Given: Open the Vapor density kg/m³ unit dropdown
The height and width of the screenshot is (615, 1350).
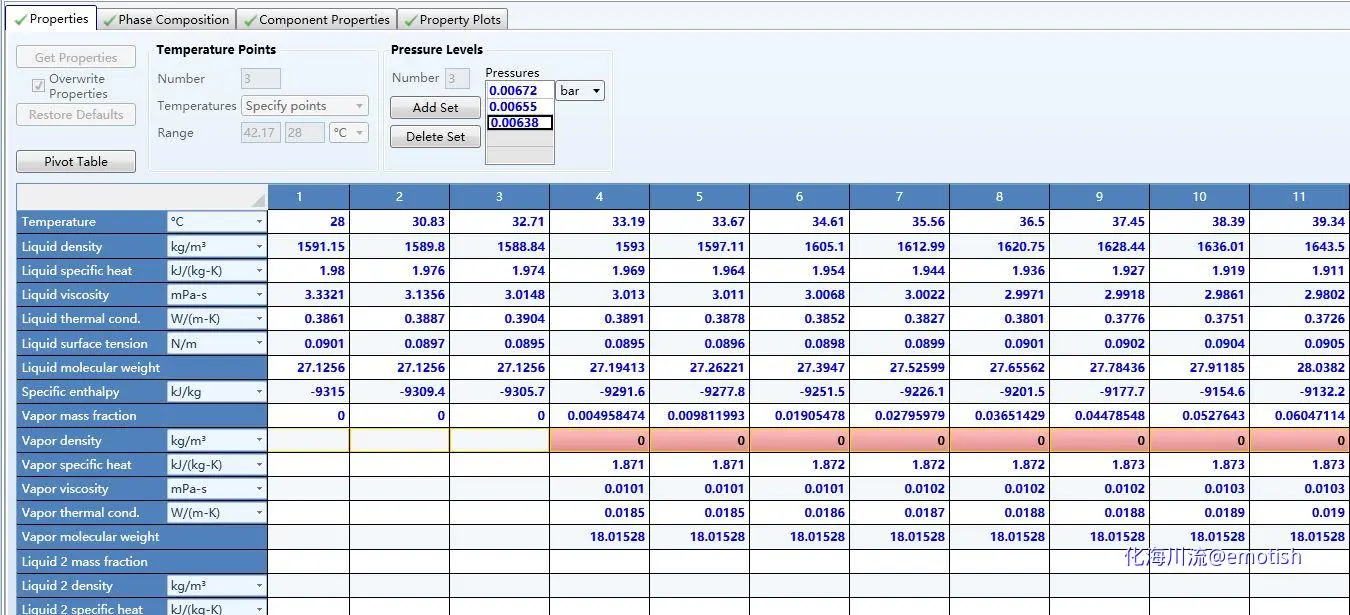Looking at the screenshot, I should click(217, 440).
